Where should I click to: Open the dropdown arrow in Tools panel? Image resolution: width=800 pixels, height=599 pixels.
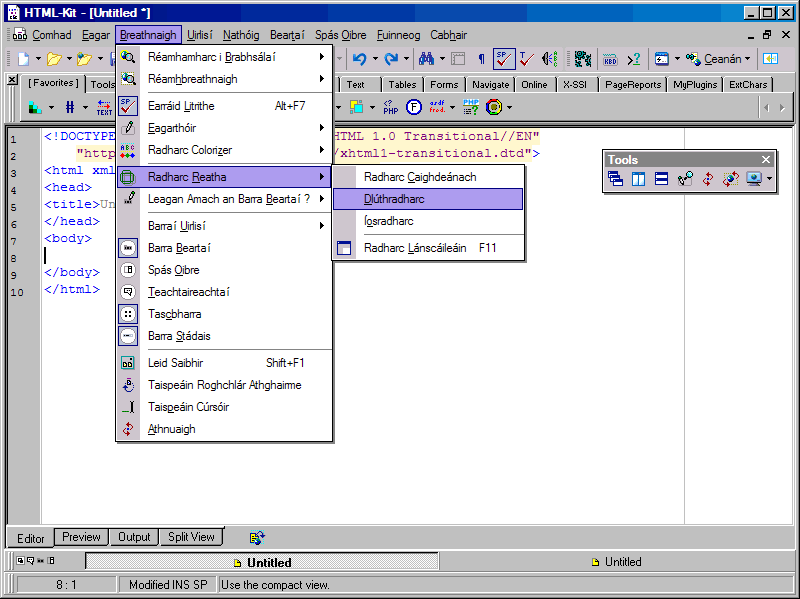[768, 179]
